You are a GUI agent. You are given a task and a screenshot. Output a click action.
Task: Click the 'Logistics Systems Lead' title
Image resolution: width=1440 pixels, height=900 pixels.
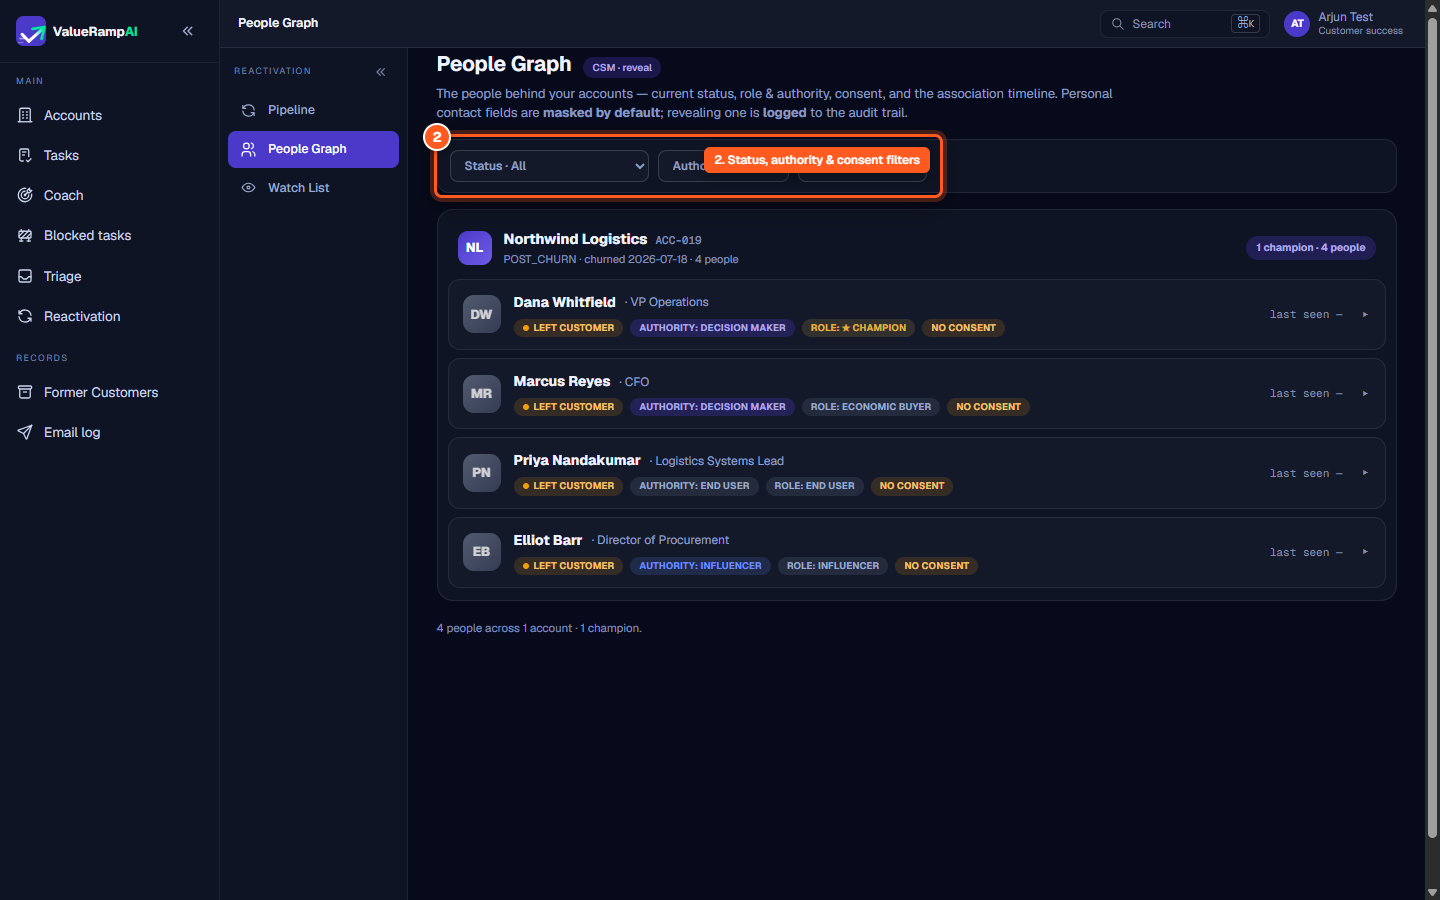pos(719,461)
